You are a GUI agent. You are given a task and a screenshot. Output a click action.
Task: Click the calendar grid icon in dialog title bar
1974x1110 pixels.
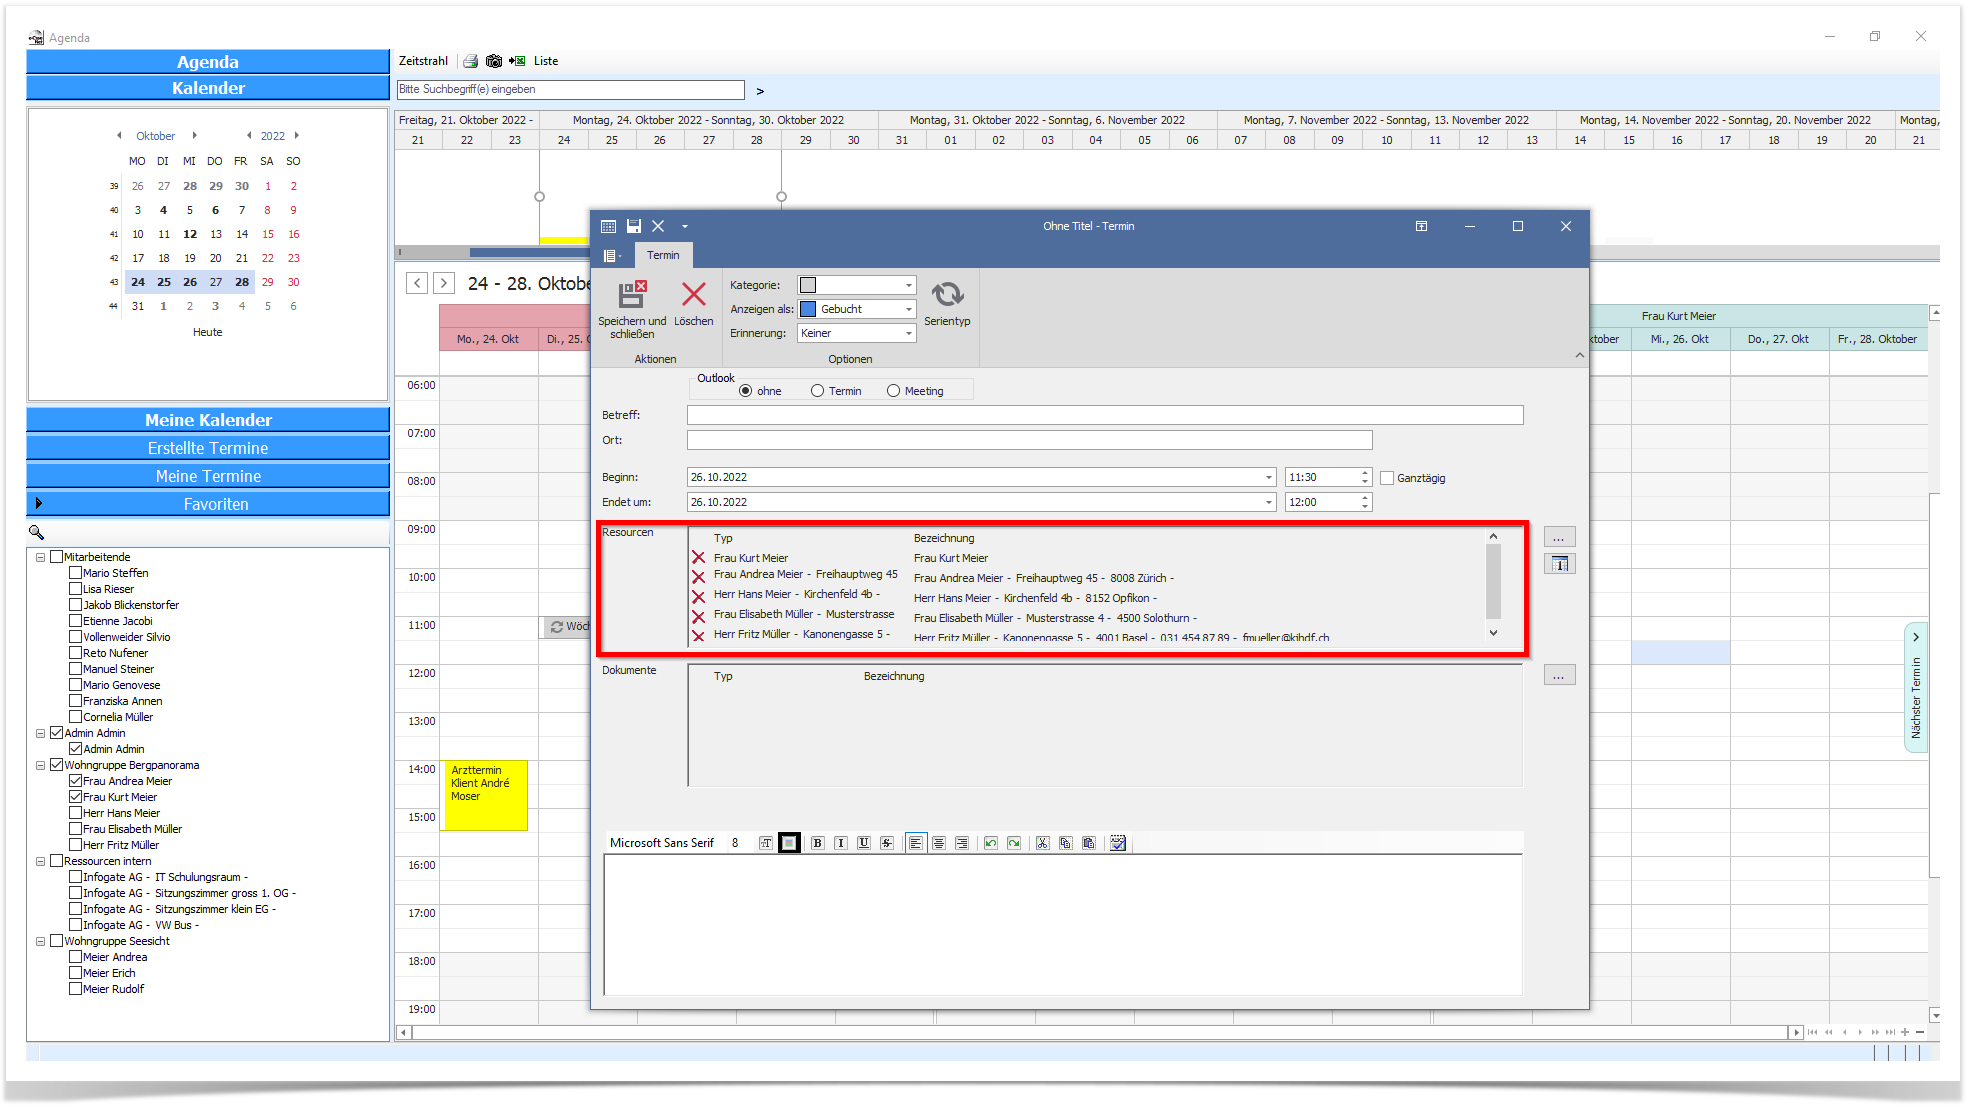608,226
